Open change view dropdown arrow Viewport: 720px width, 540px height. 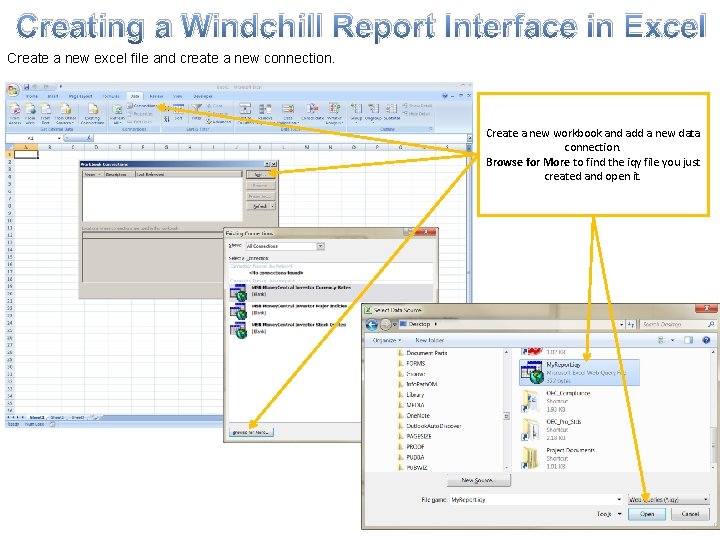673,340
